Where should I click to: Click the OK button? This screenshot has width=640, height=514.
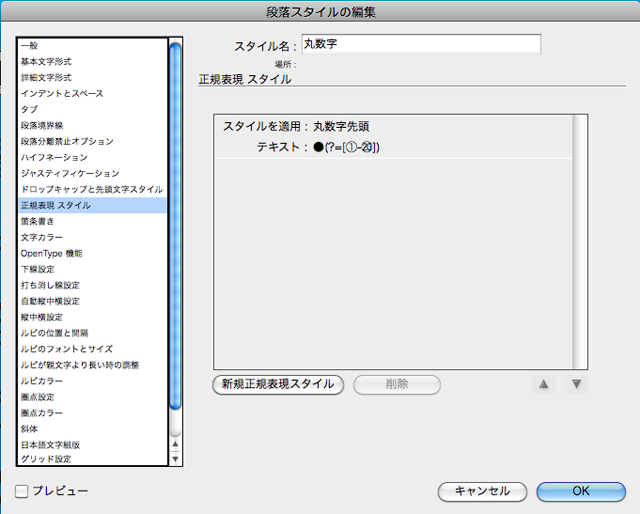[x=581, y=491]
